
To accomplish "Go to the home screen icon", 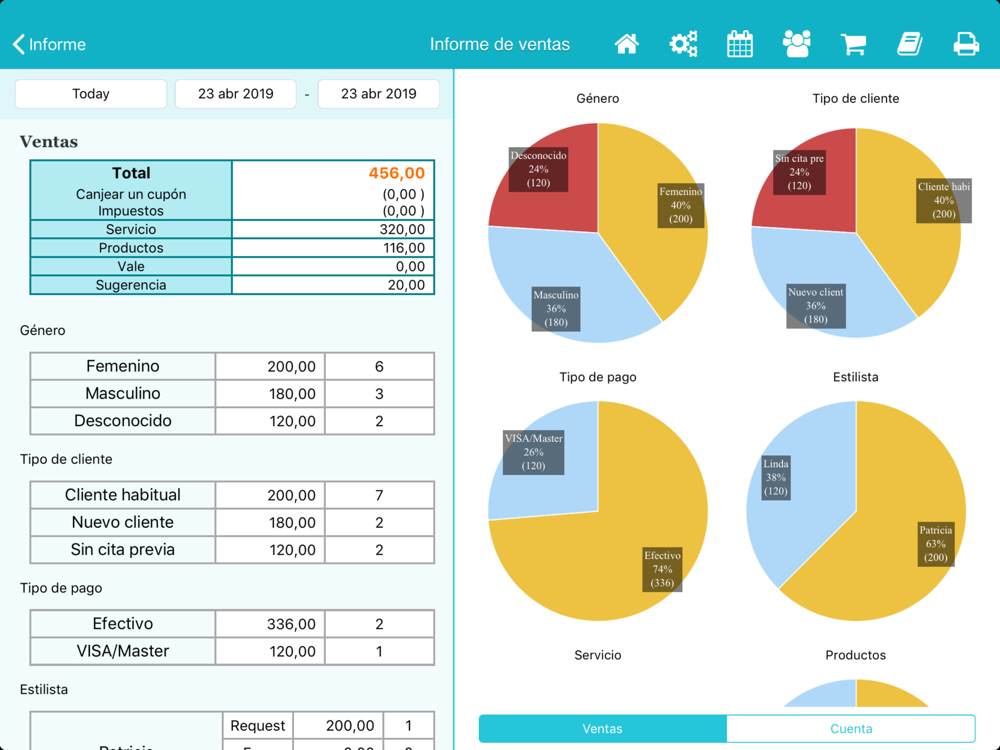I will [626, 44].
